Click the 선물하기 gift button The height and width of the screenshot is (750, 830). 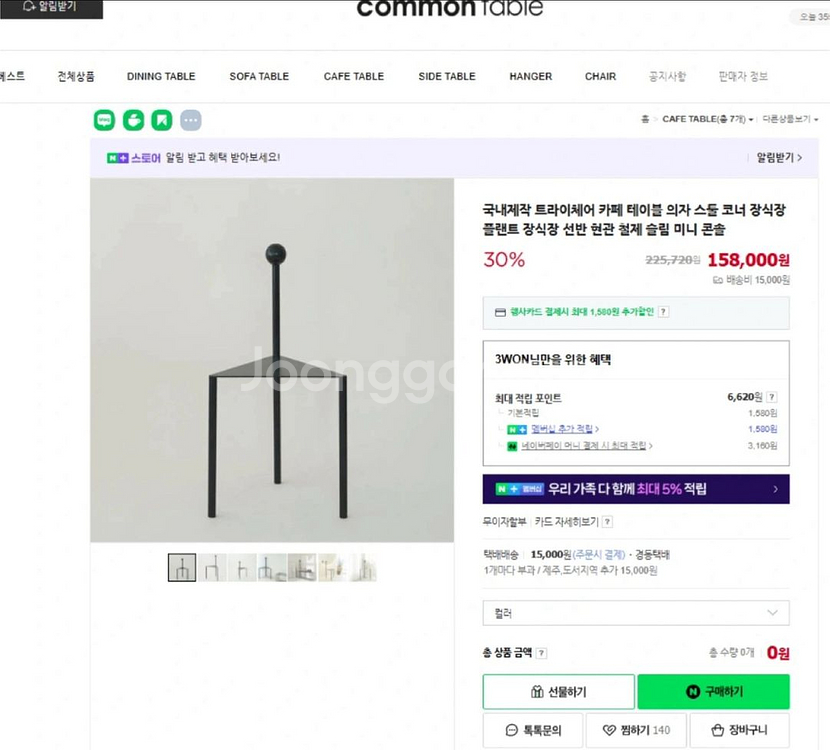click(558, 692)
